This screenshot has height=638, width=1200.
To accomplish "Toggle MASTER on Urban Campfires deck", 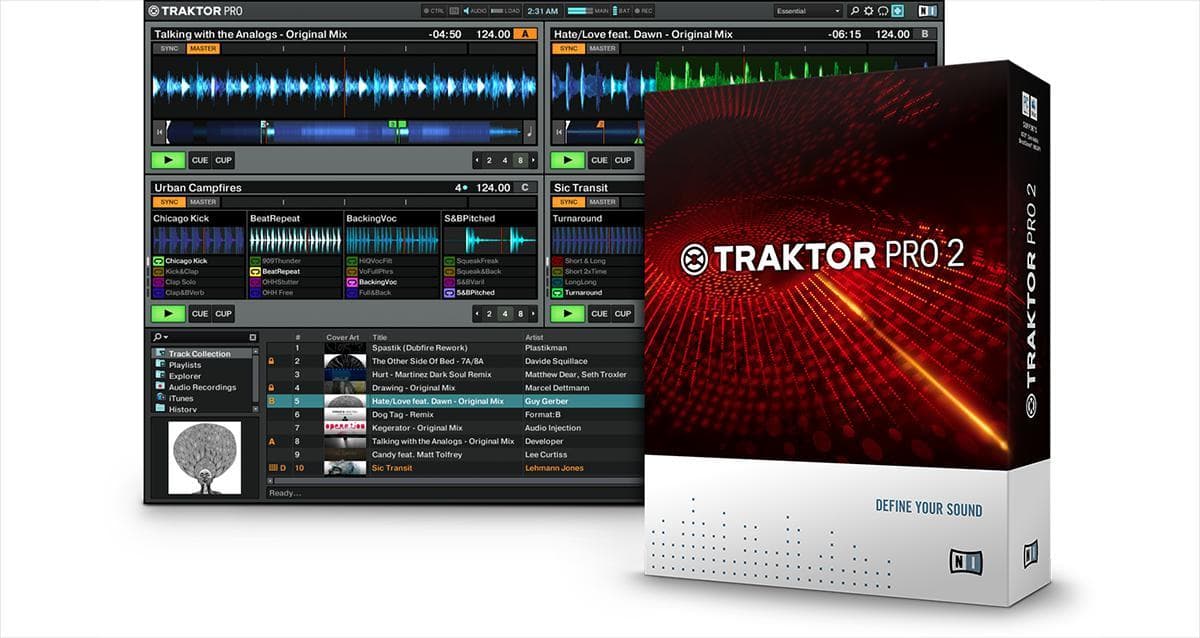I will pos(203,202).
